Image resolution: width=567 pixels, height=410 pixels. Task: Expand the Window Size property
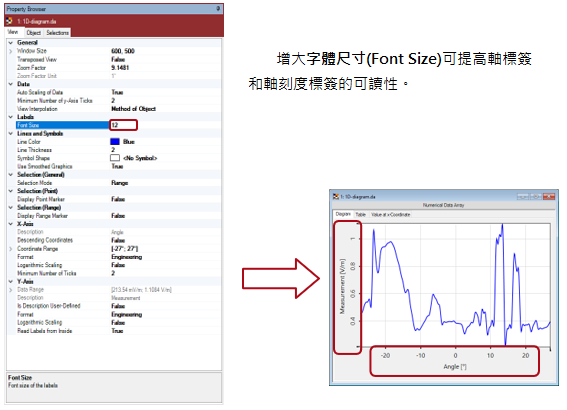(x=11, y=51)
